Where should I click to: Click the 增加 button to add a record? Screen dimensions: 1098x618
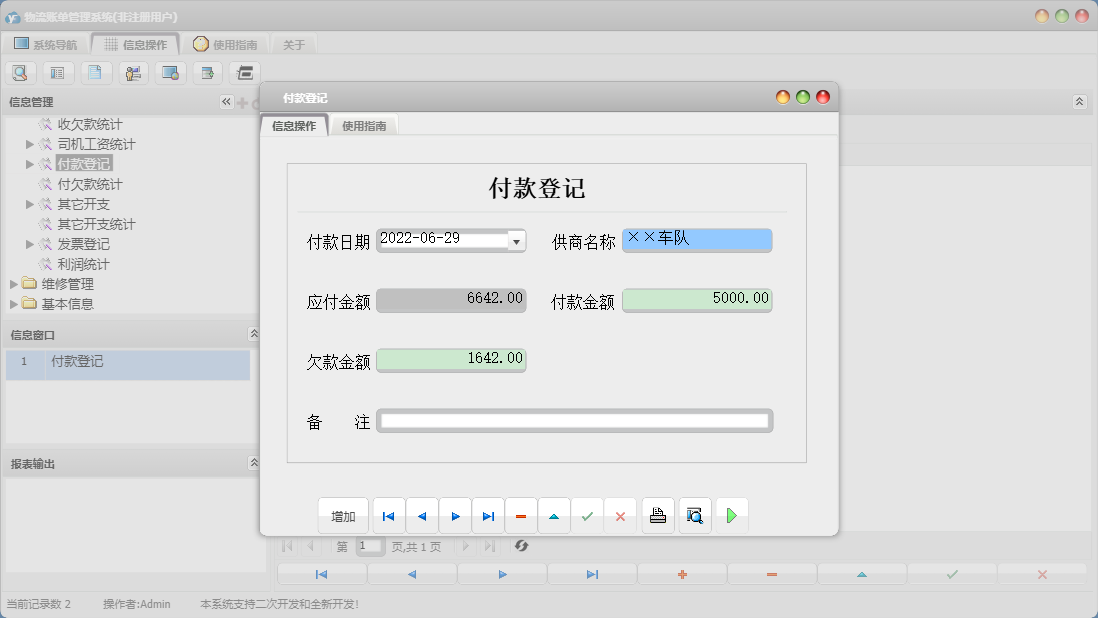tap(343, 515)
